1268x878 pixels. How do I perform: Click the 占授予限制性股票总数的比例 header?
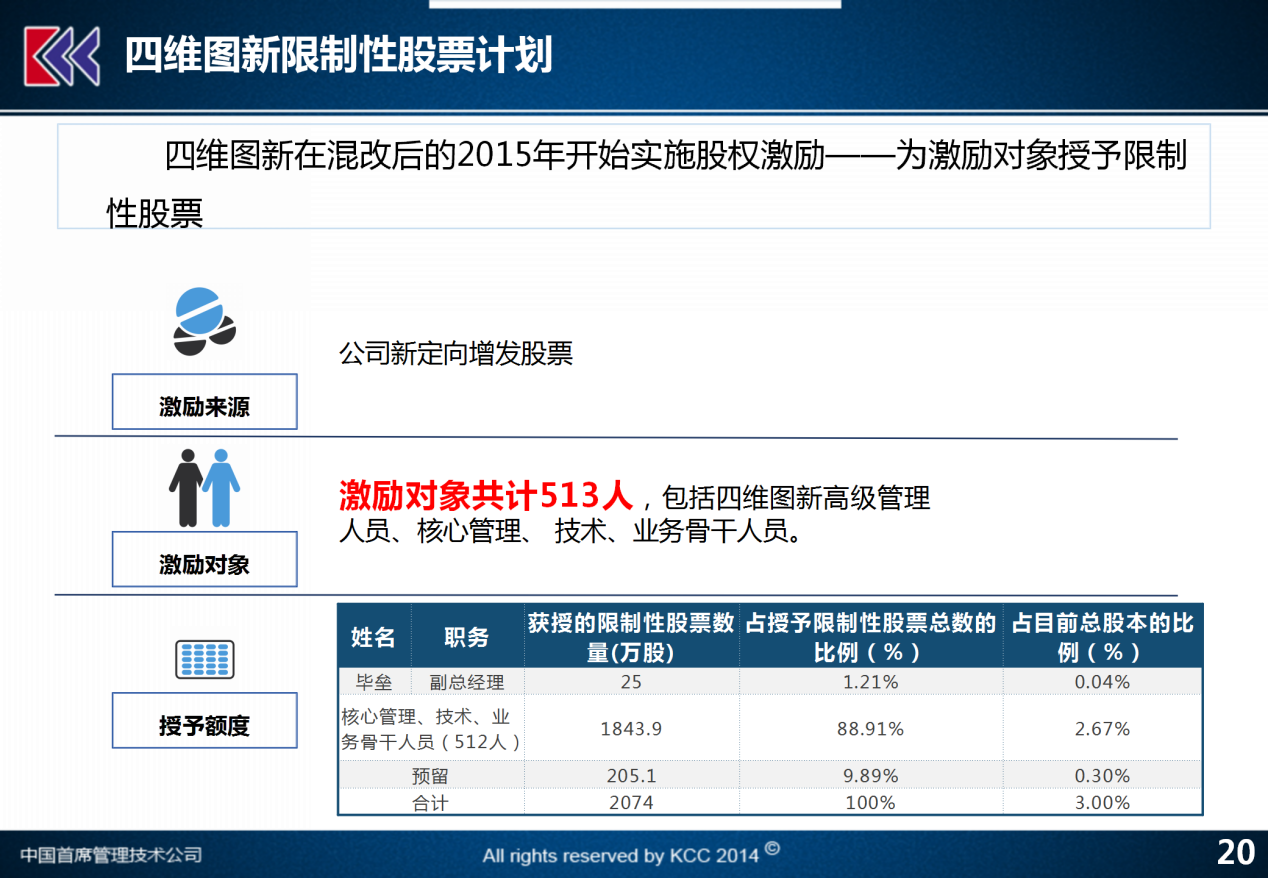(870, 637)
